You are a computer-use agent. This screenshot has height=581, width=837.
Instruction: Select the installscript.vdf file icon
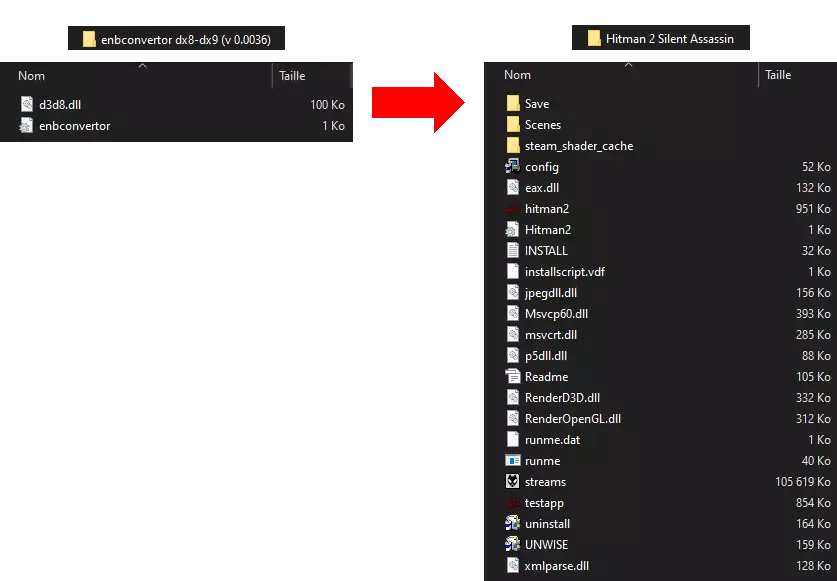click(x=512, y=271)
